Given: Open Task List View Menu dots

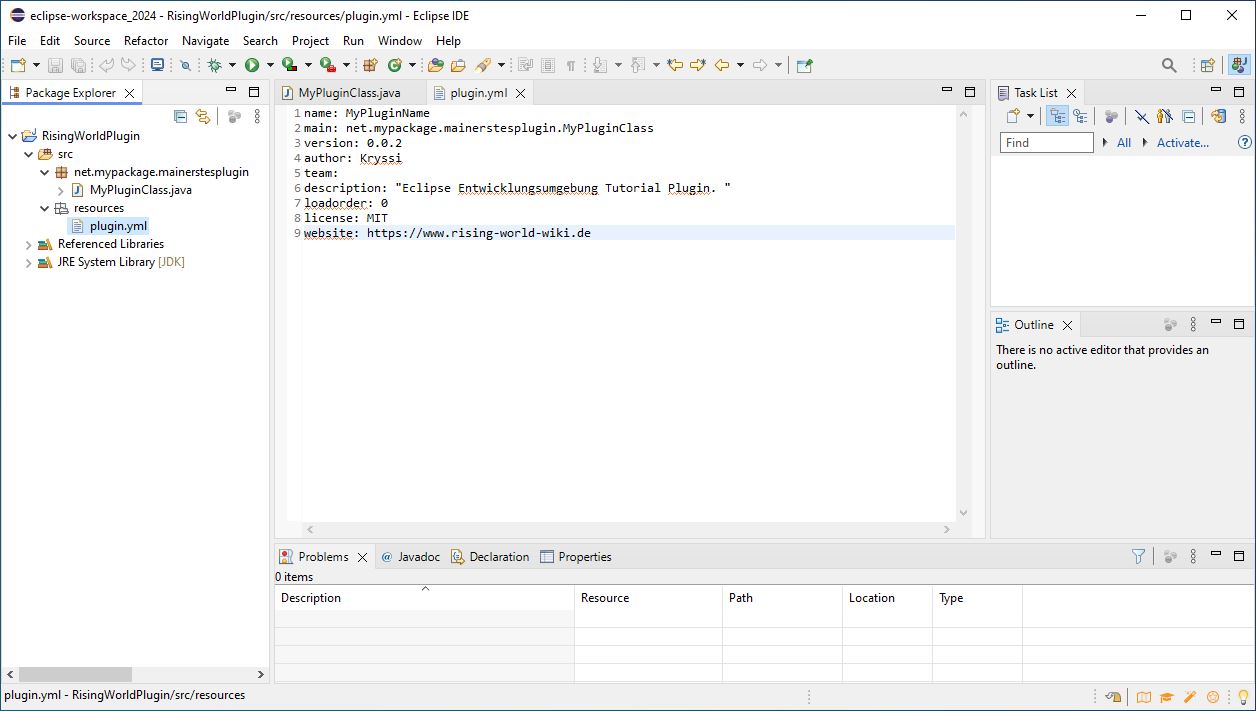Looking at the screenshot, I should click(1242, 116).
